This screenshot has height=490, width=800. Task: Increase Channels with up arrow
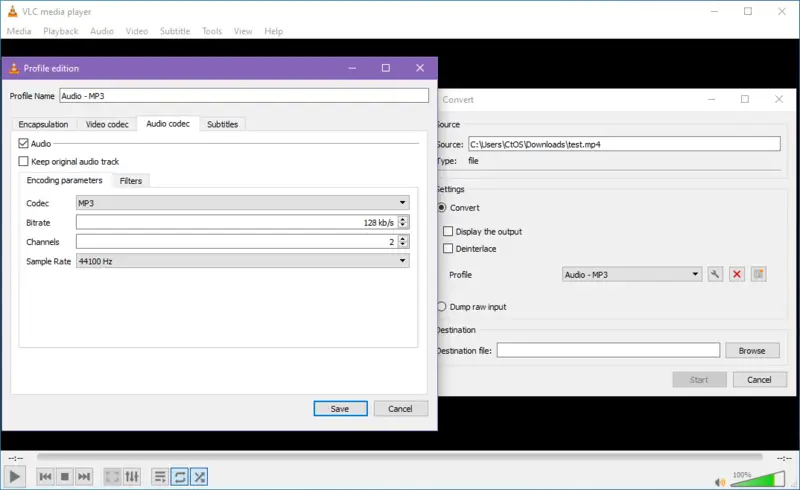[403, 238]
